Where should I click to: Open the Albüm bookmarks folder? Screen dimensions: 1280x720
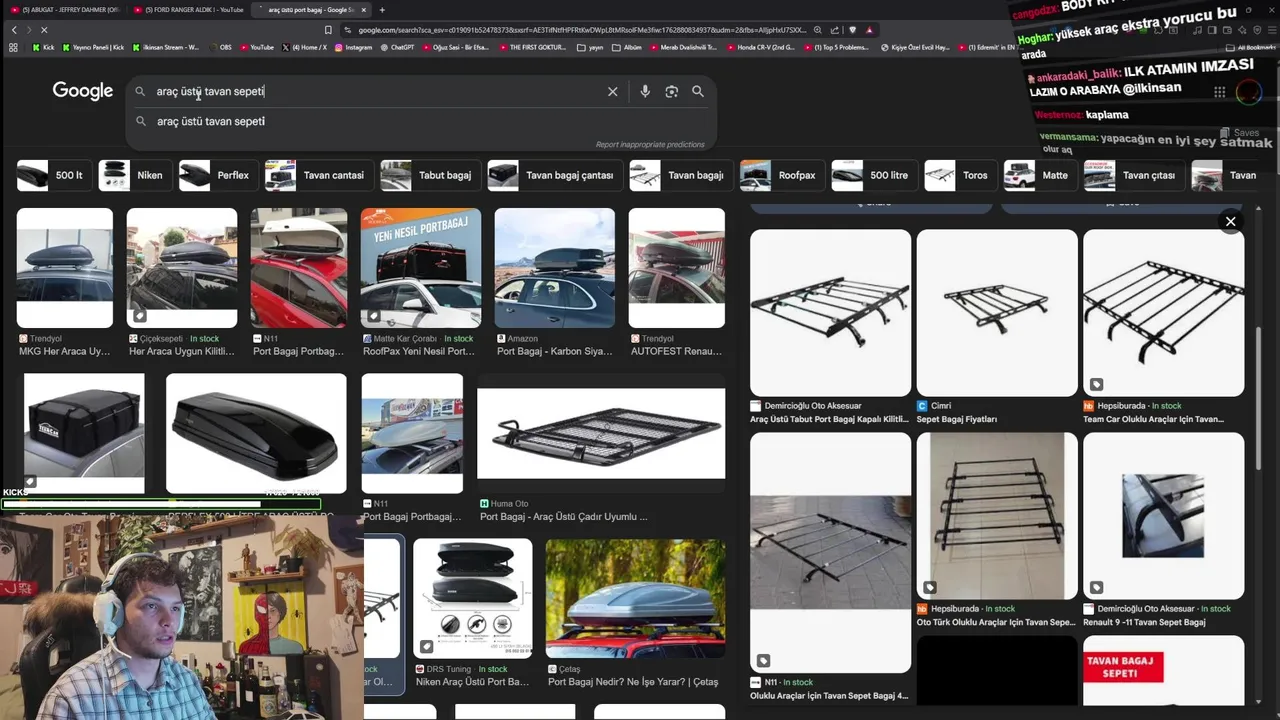tap(628, 47)
